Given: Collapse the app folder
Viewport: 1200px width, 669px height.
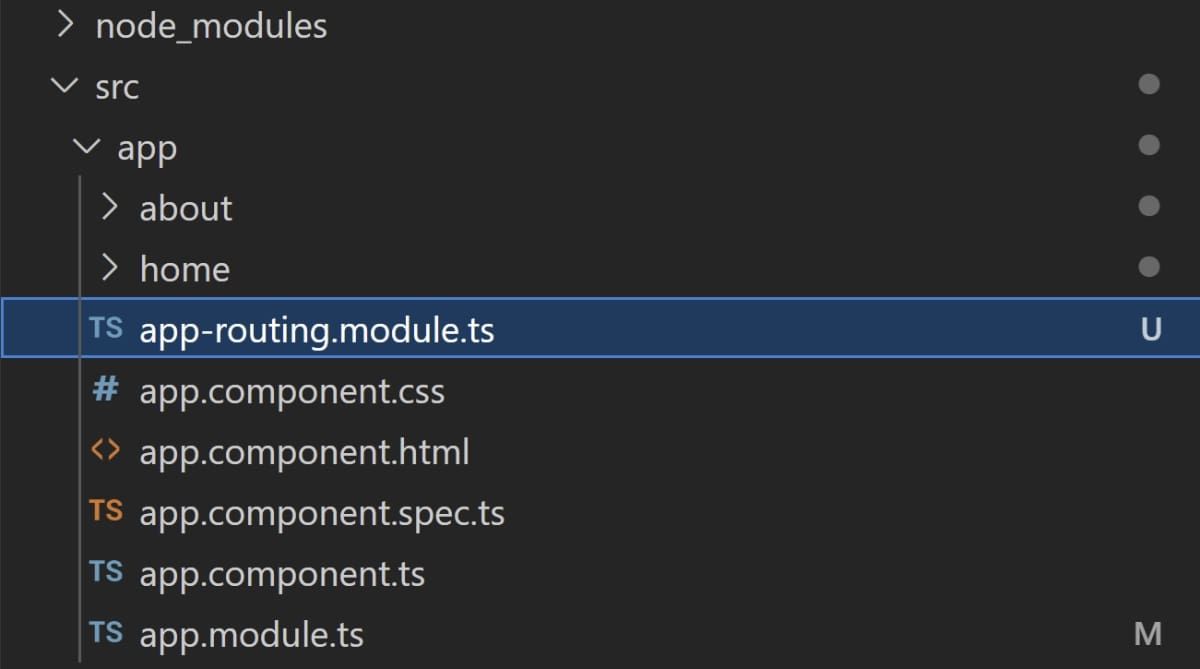Looking at the screenshot, I should pyautogui.click(x=85, y=147).
